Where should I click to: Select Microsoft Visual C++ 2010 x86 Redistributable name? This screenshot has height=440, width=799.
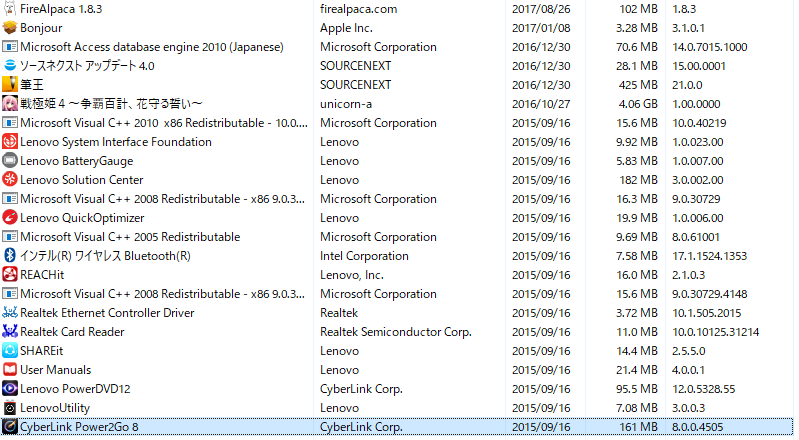pyautogui.click(x=164, y=123)
